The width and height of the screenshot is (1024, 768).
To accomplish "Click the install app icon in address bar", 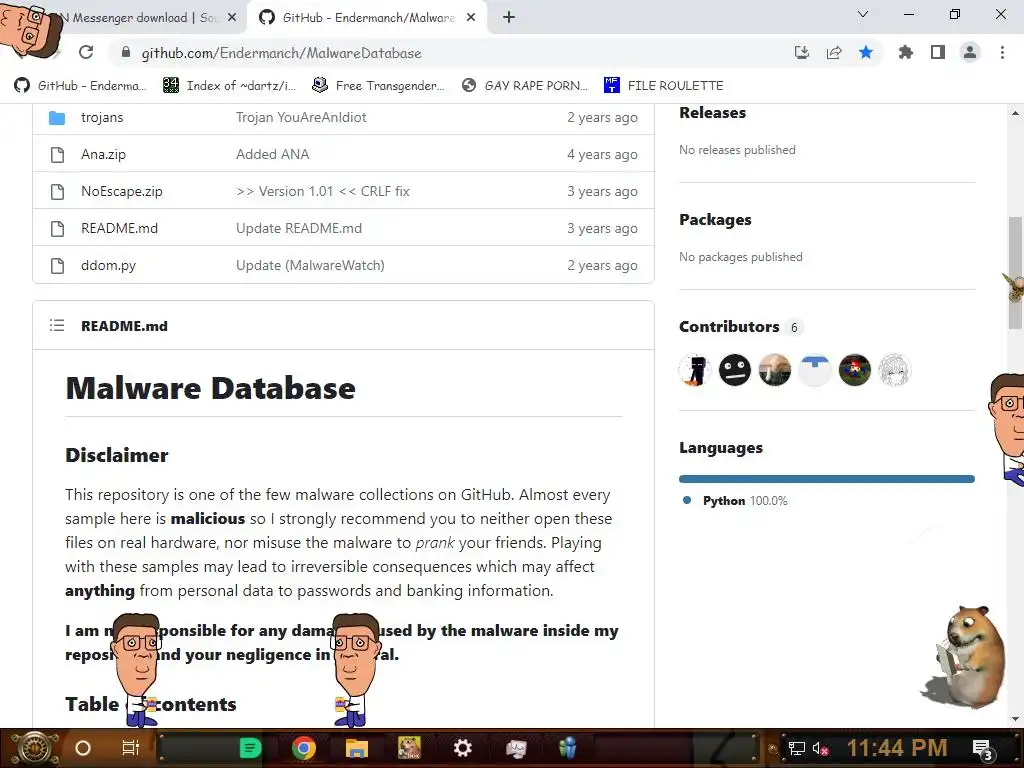I will pyautogui.click(x=801, y=52).
